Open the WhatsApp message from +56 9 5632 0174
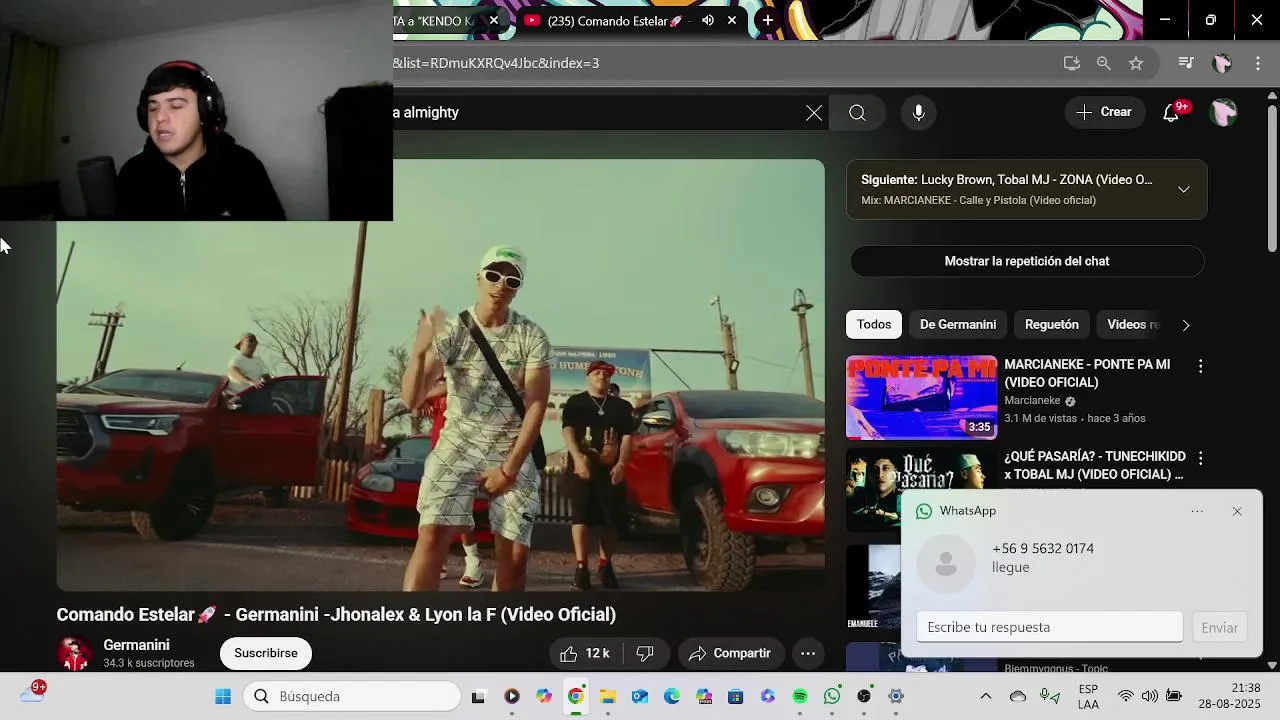This screenshot has height=720, width=1280. pos(1042,557)
